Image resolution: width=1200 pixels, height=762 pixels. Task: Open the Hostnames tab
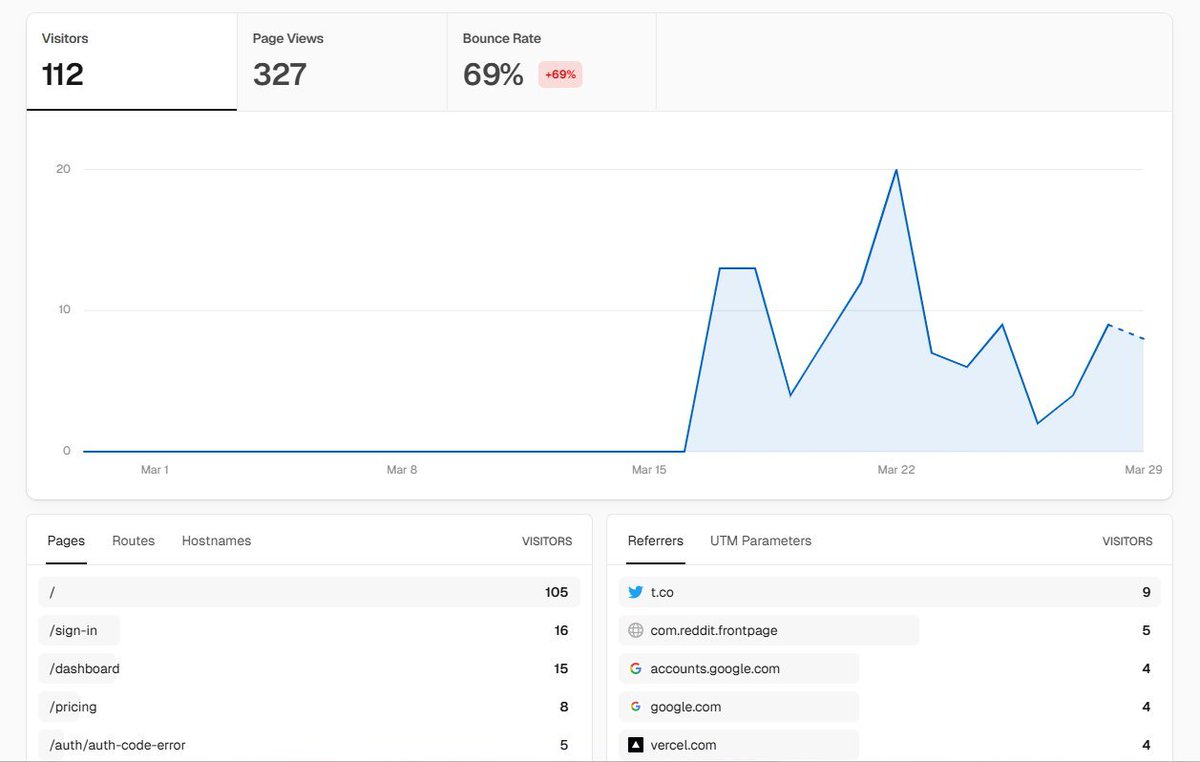click(x=216, y=540)
